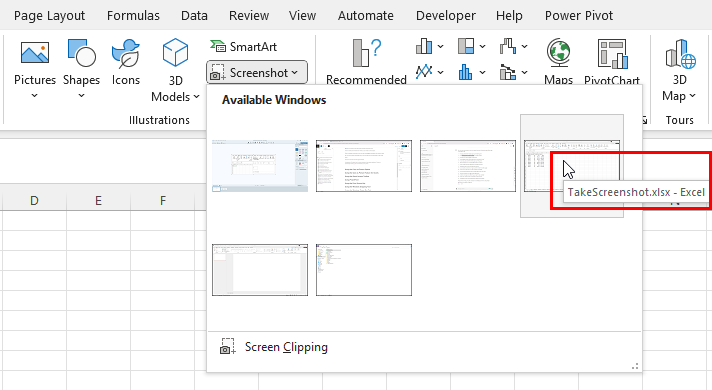Viewport: 712px width, 390px height.
Task: Insert a hierarchy treemap chart
Action: click(x=466, y=46)
